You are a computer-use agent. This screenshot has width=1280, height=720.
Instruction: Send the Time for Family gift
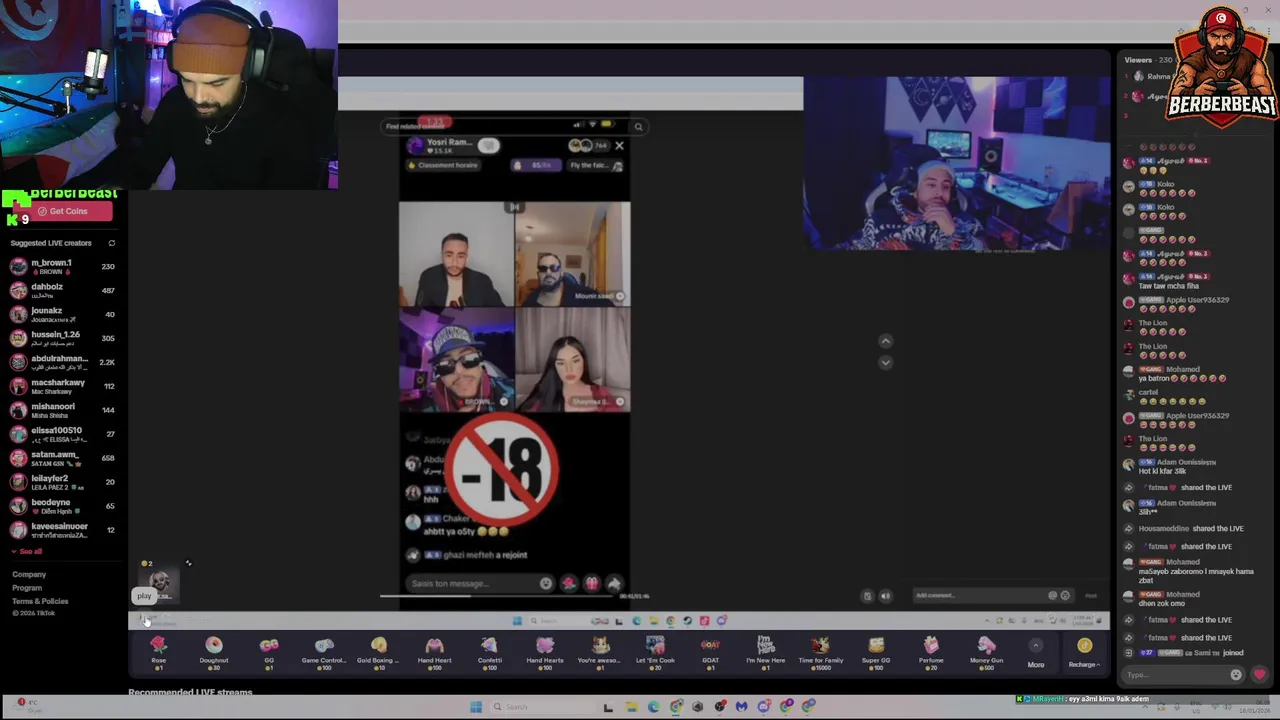821,652
